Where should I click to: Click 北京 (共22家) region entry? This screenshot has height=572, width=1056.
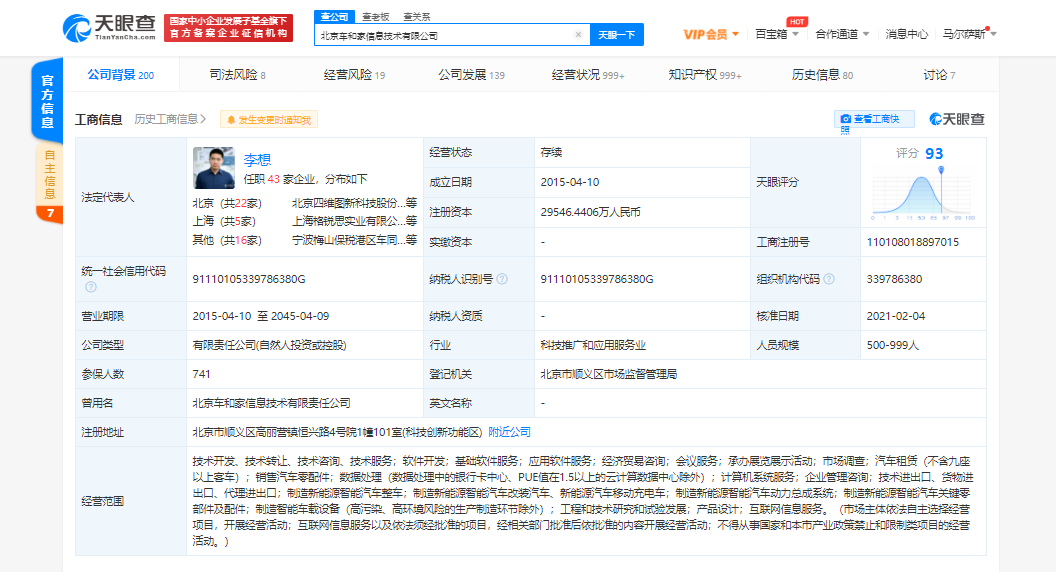[227, 203]
